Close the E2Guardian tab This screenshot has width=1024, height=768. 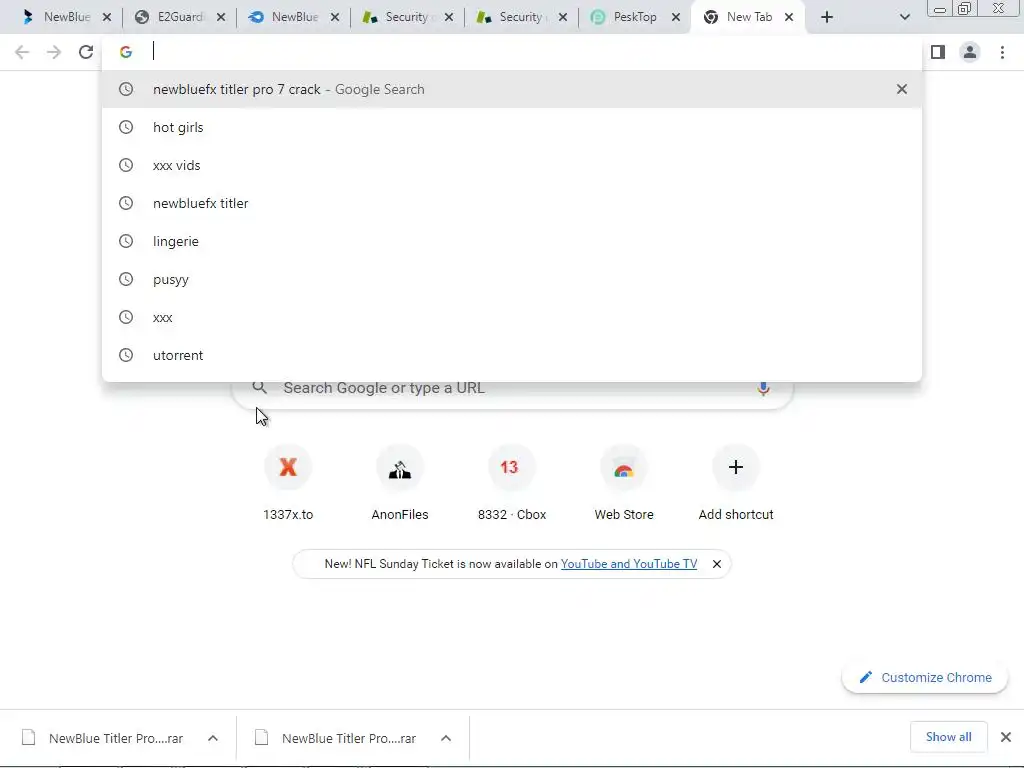221,17
